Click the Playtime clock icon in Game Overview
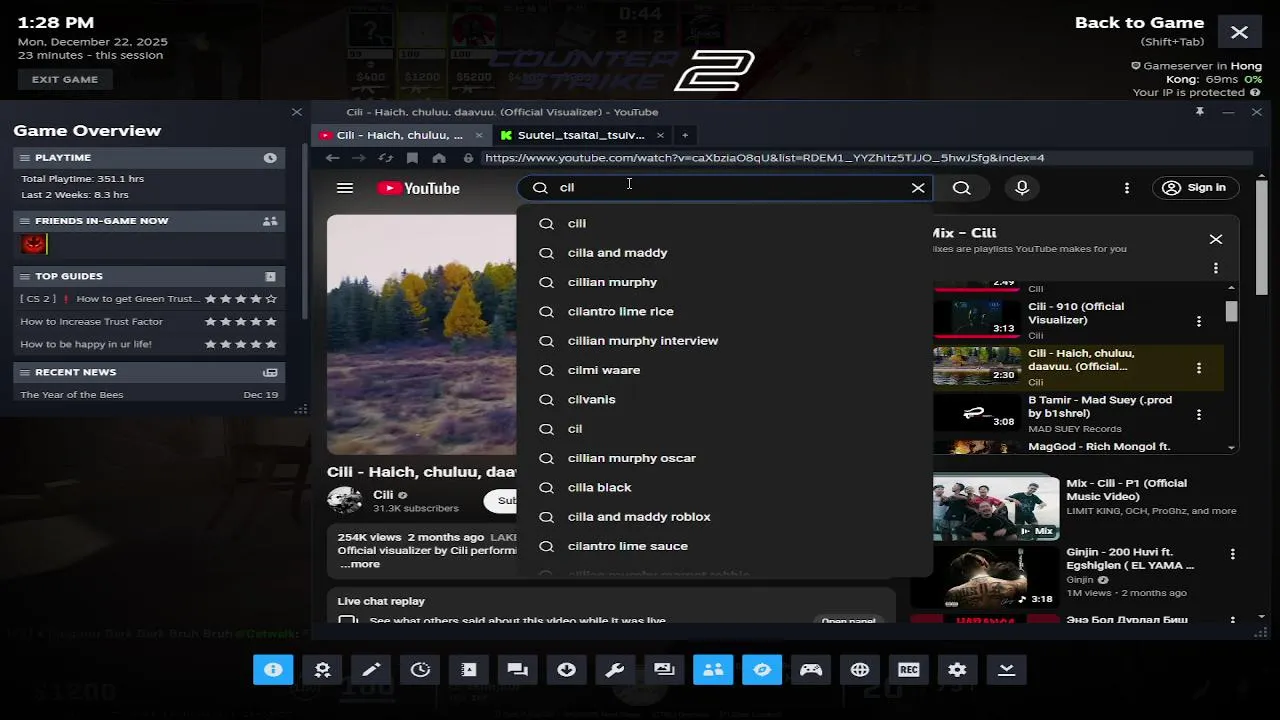The height and width of the screenshot is (720, 1280). (270, 158)
